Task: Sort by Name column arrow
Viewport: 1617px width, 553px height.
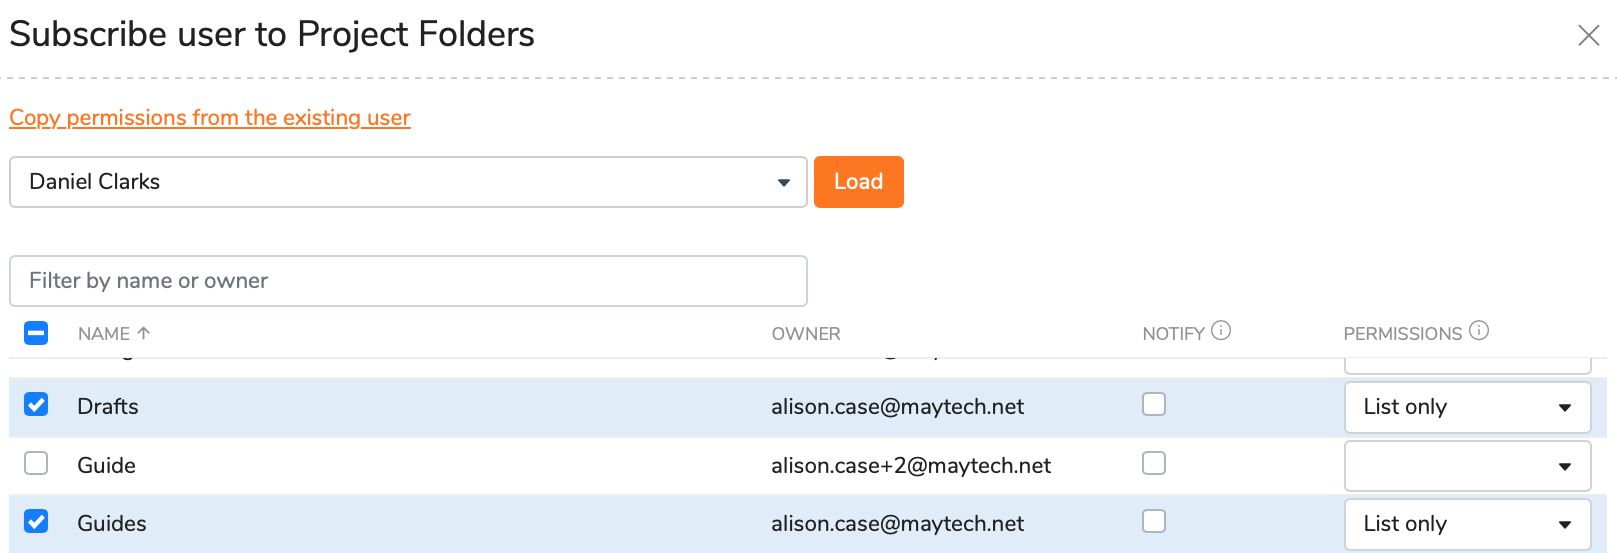Action: coord(144,333)
